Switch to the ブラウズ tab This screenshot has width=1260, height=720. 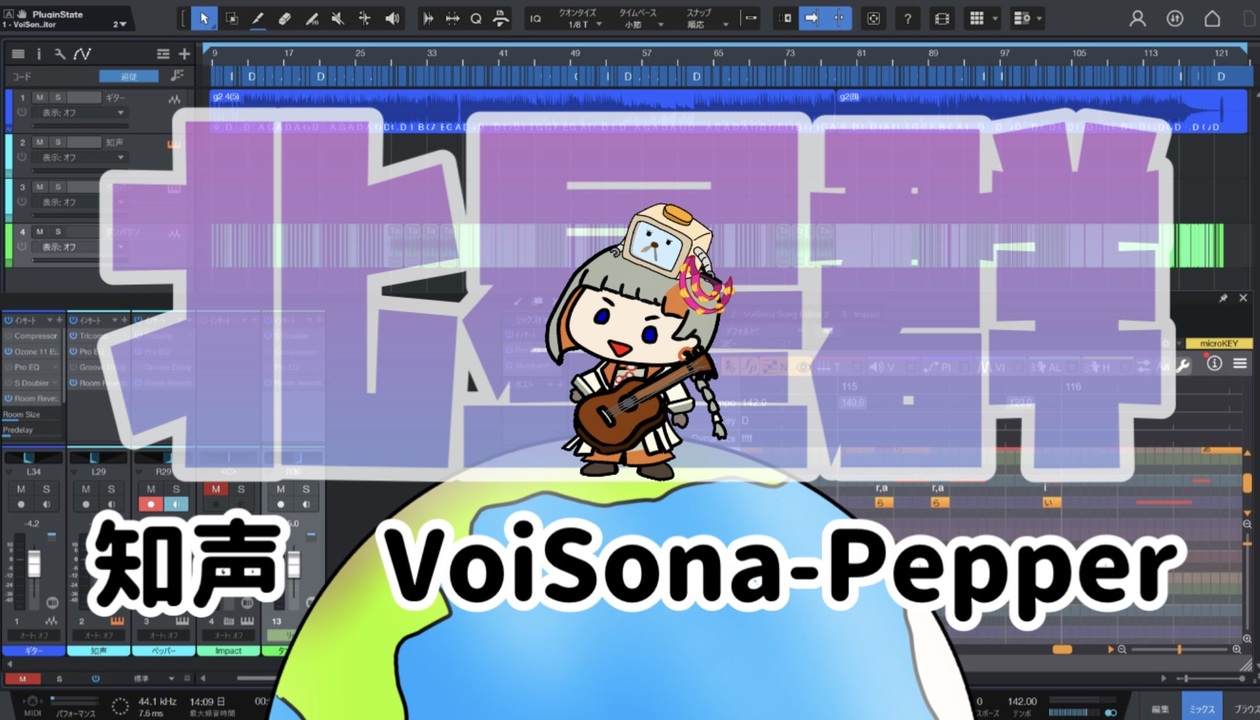click(1243, 709)
